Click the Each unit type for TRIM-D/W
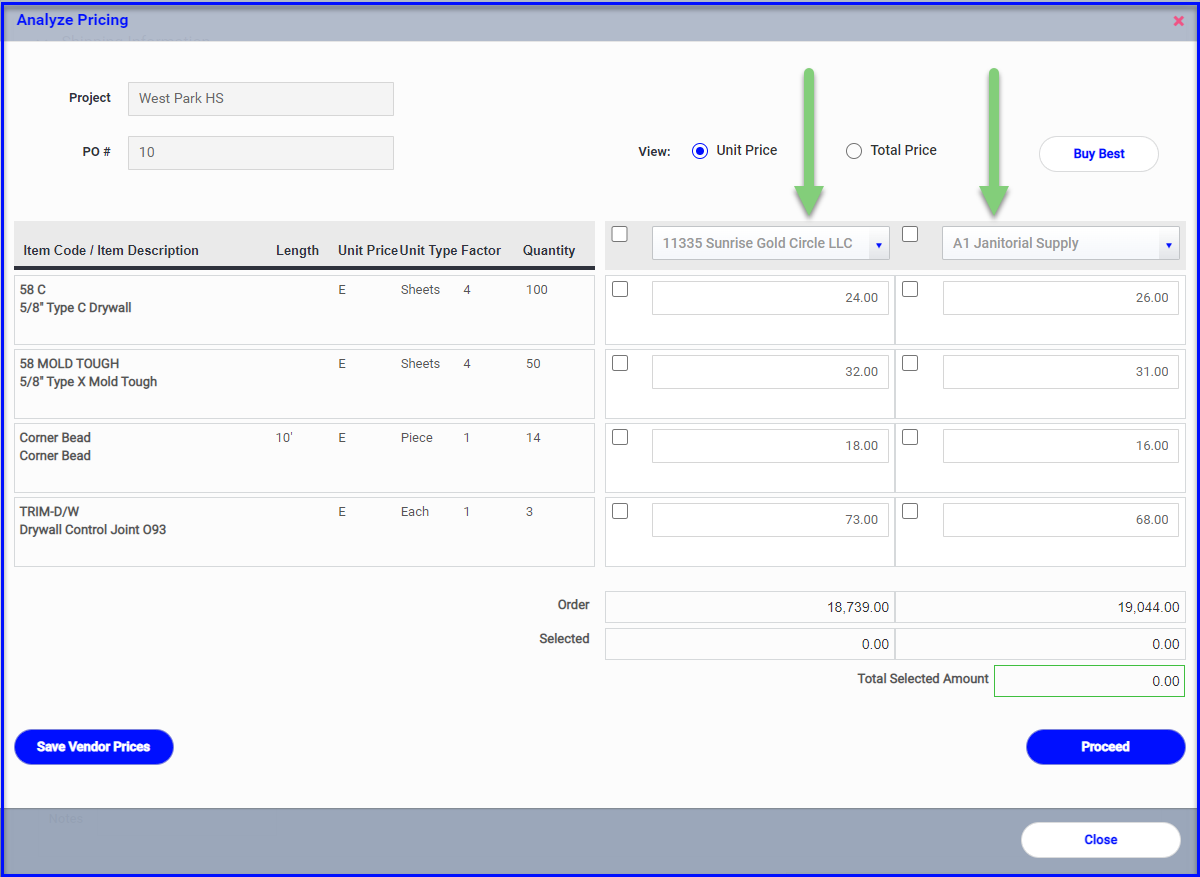The image size is (1200, 877). 415,512
